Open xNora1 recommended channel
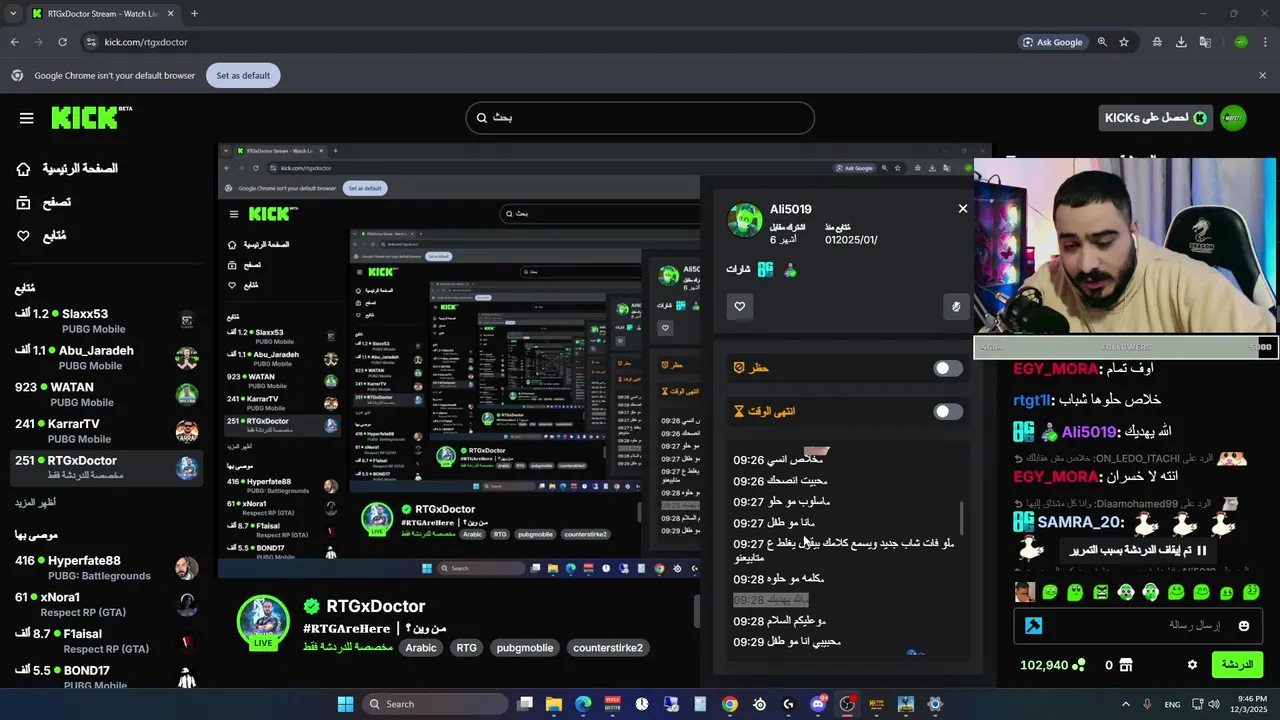This screenshot has height=720, width=1280. 104,605
